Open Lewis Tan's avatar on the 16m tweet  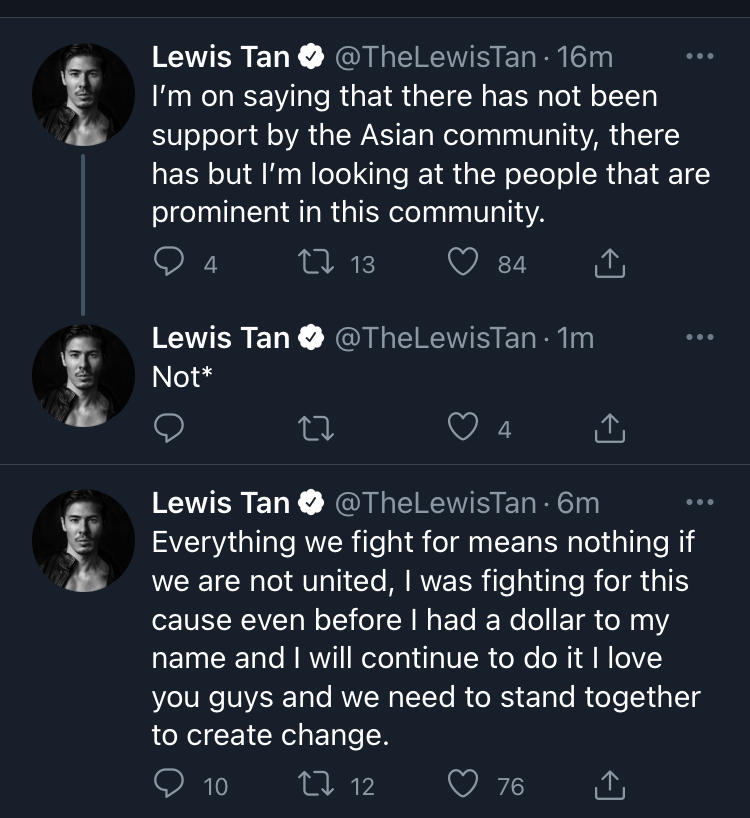pos(83,94)
